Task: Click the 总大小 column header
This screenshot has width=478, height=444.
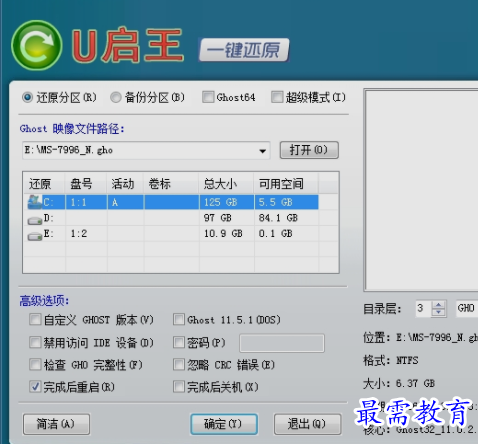Action: (x=226, y=183)
